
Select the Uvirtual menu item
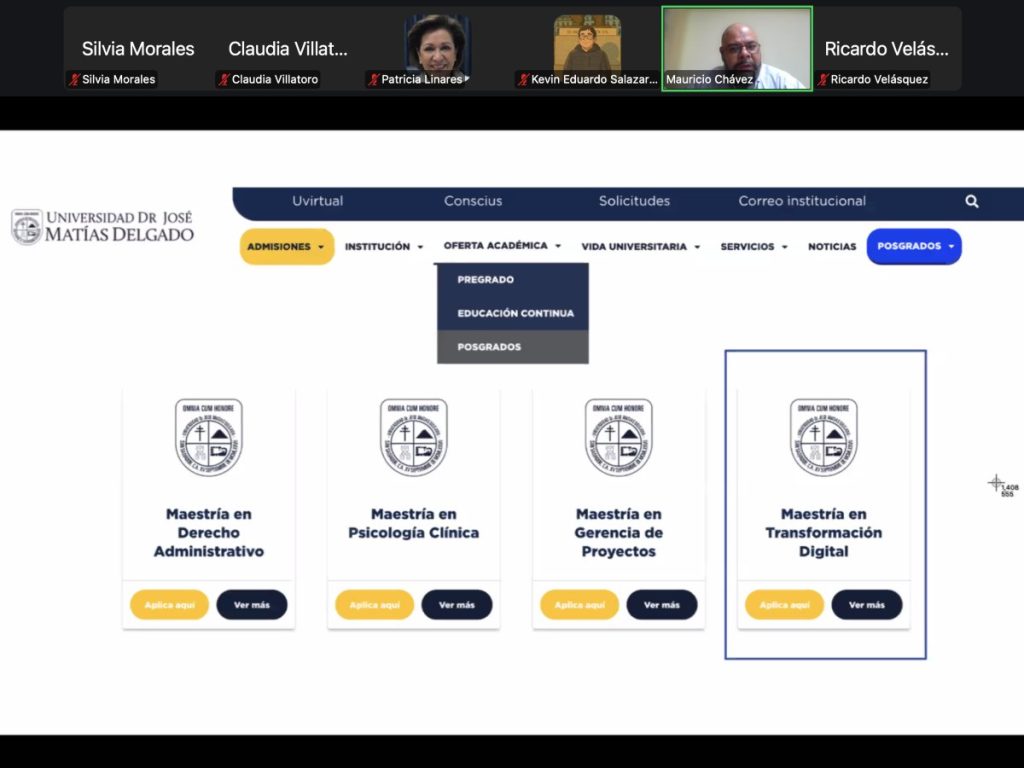tap(317, 201)
